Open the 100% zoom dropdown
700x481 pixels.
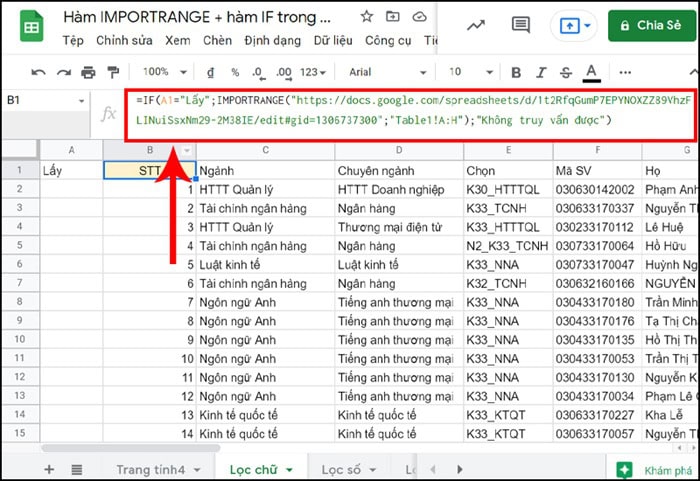pyautogui.click(x=163, y=72)
